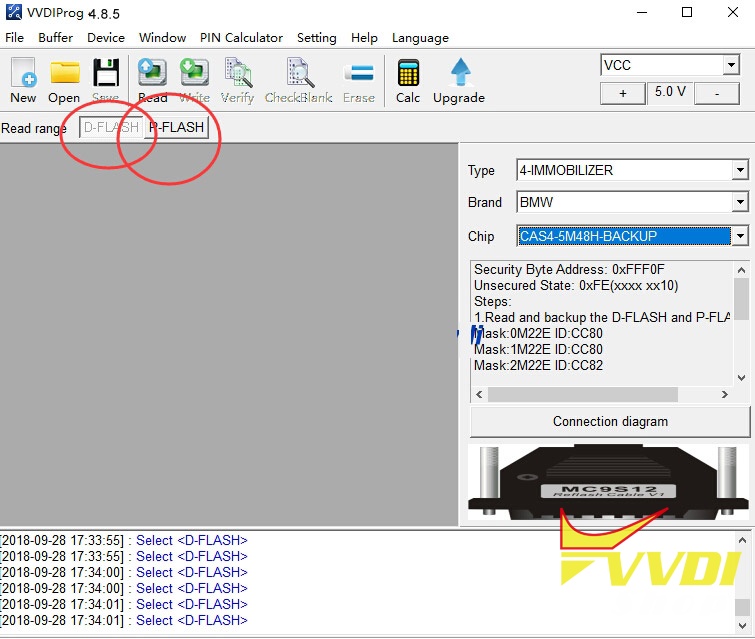Click the info panel scroll down arrow
Image resolution: width=755 pixels, height=639 pixels.
tap(741, 378)
